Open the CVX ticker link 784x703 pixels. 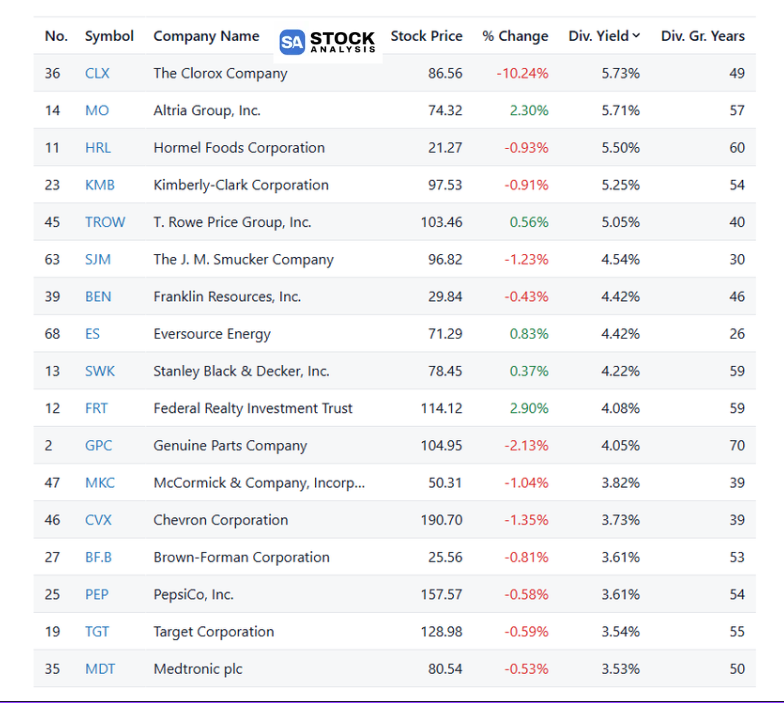(98, 520)
